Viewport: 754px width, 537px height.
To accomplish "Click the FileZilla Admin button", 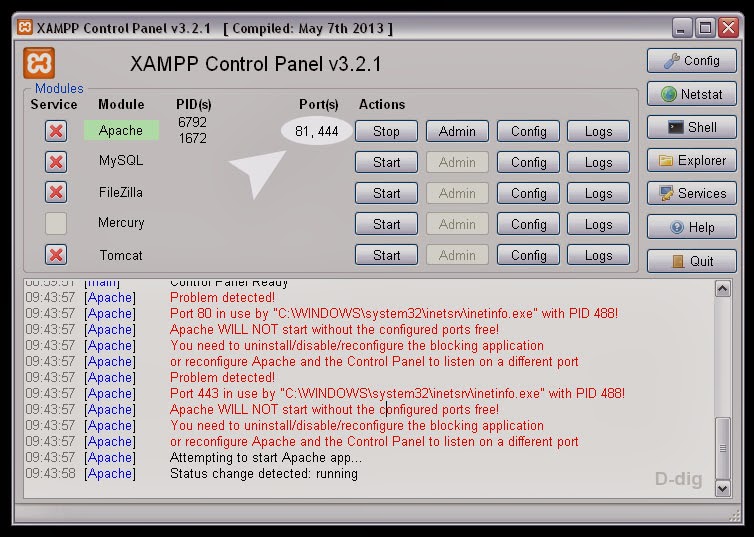I will [457, 193].
